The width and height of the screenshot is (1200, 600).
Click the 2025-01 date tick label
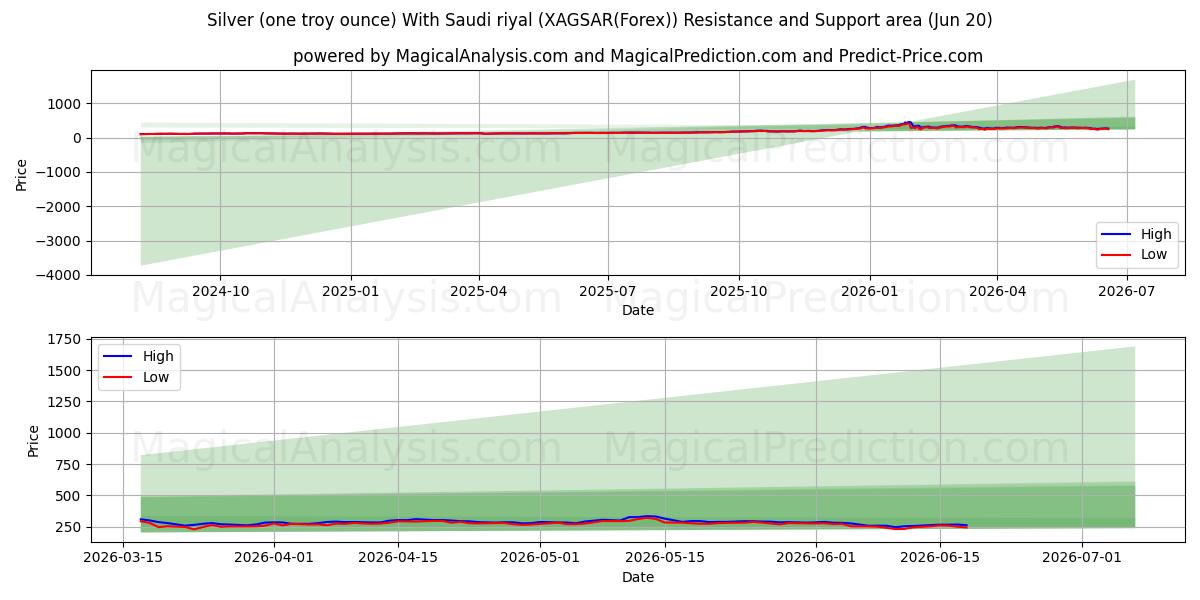point(351,290)
